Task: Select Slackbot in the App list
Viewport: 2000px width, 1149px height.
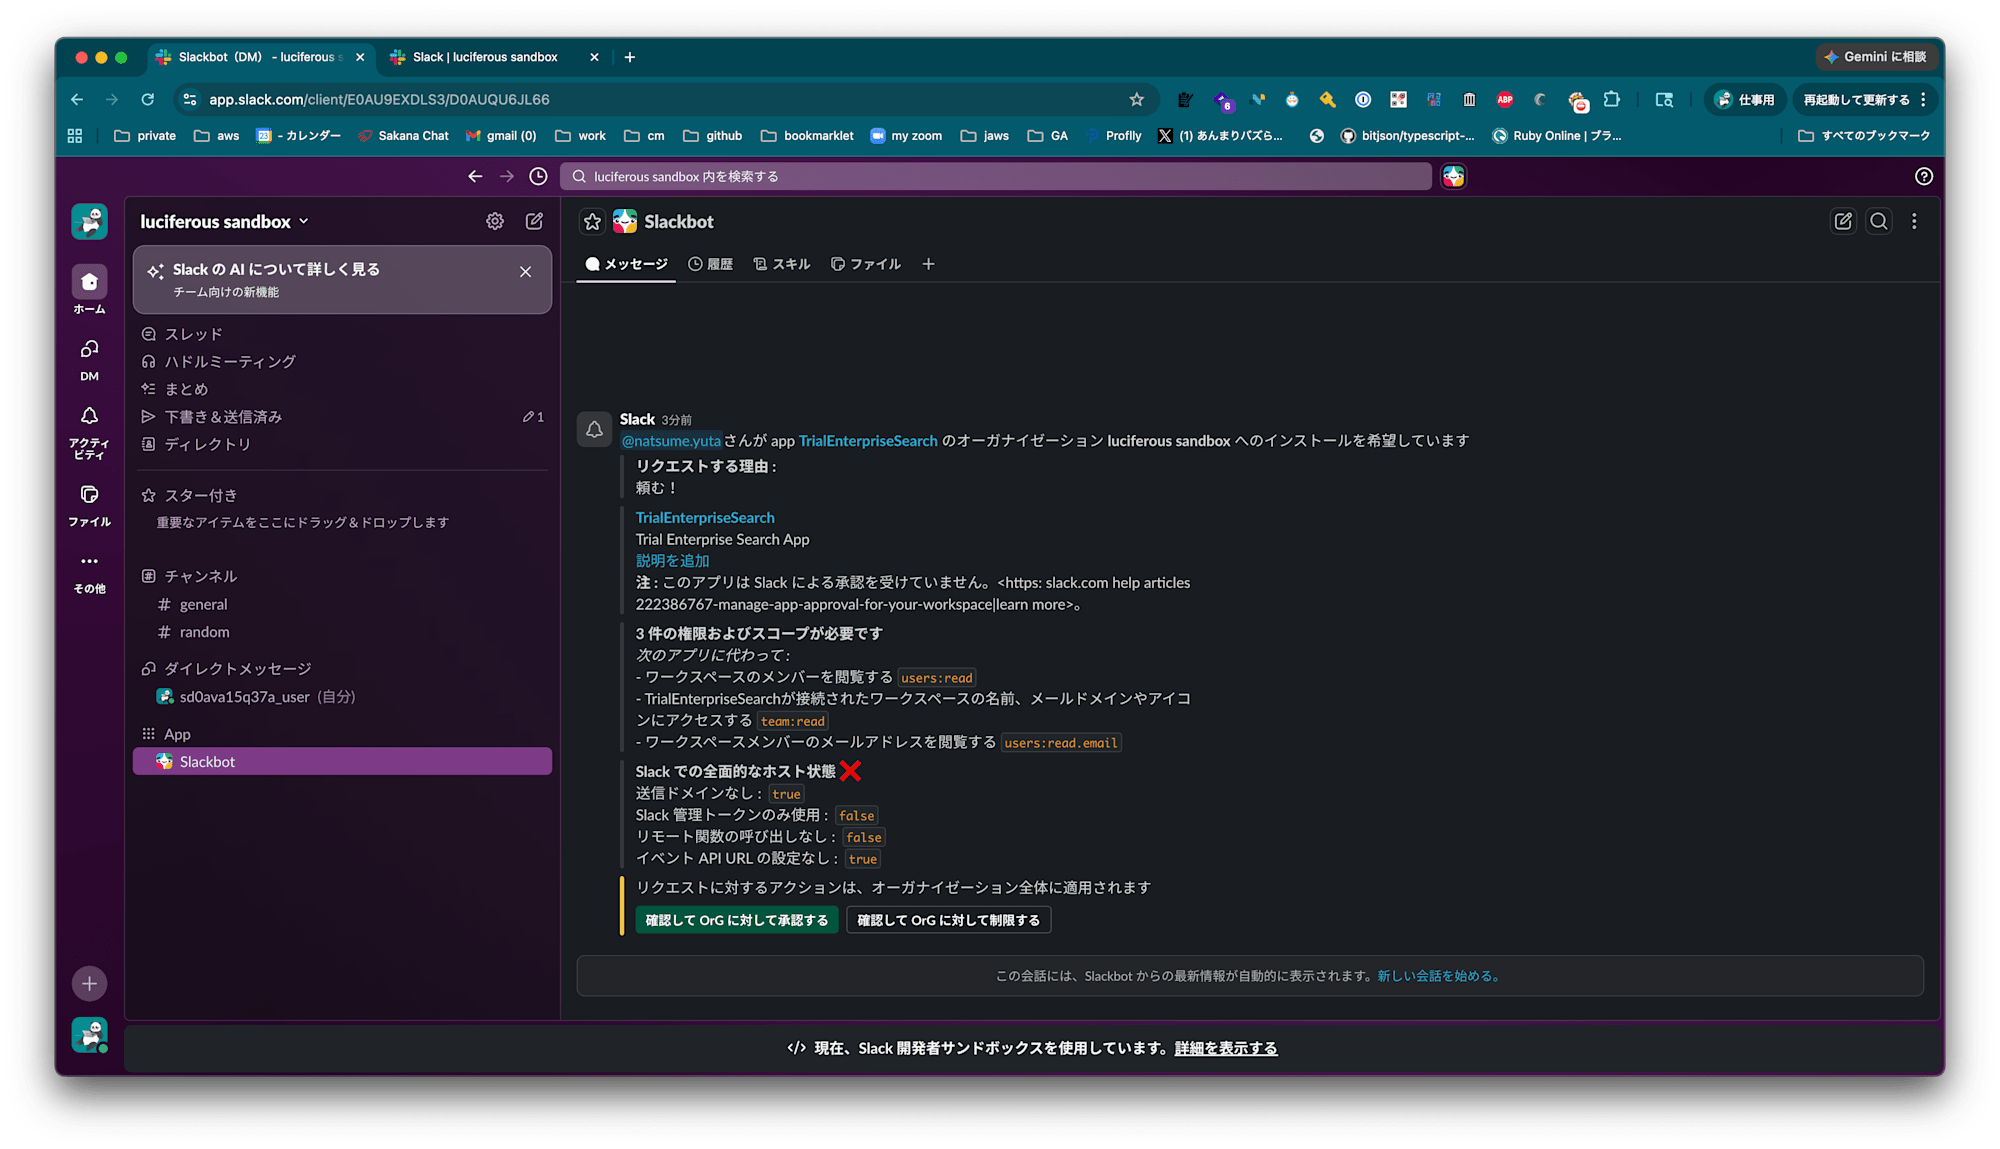Action: pos(342,762)
